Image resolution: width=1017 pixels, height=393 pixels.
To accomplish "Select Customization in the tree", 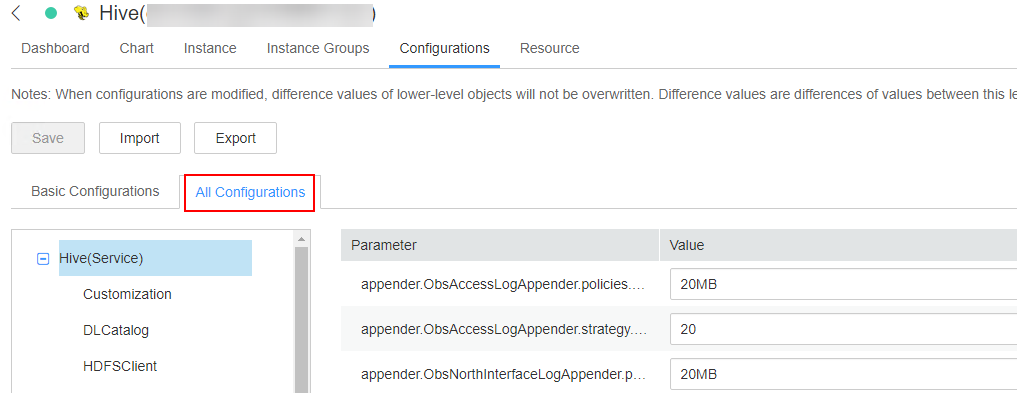I will [127, 294].
